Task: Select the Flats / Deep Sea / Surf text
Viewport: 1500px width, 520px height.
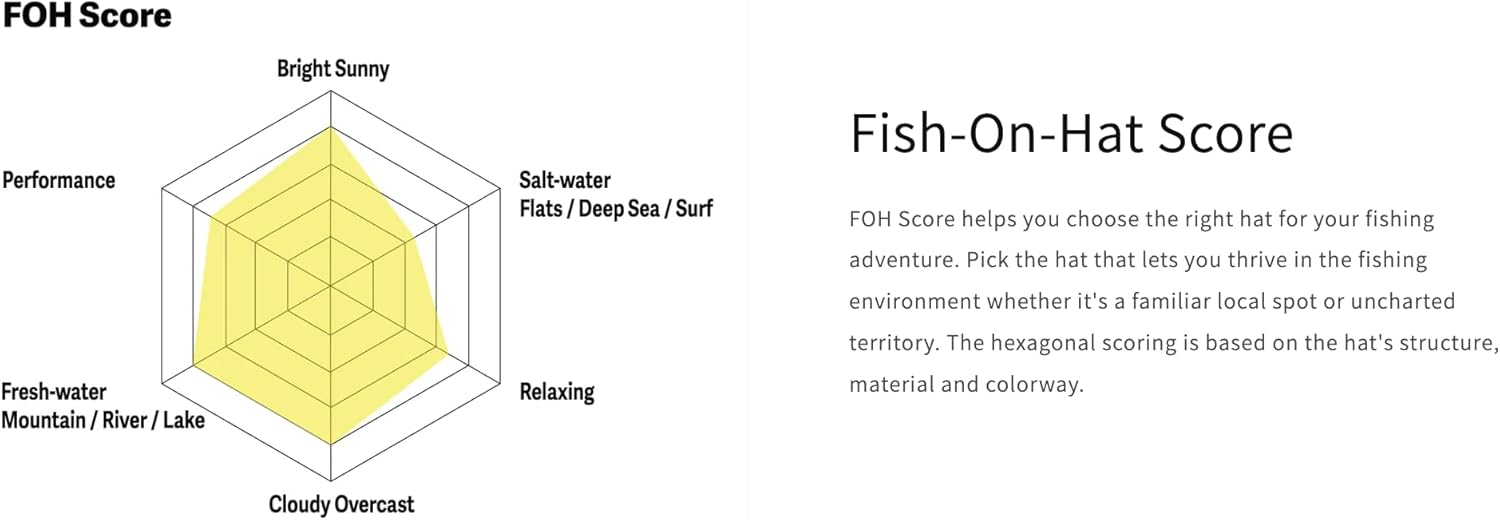Action: 616,210
